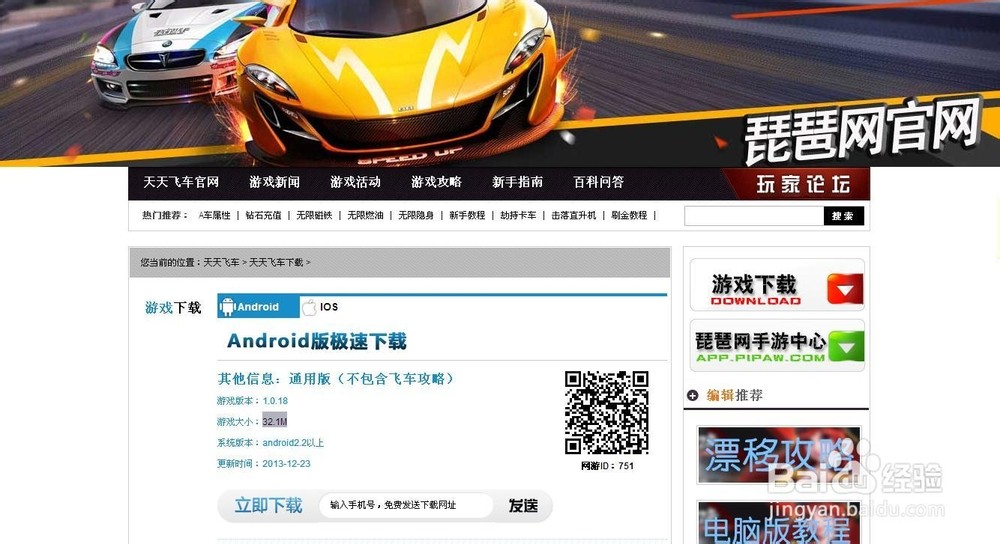This screenshot has width=1000, height=544.
Task: Open 游戏新闻 in the navigation bar
Action: pos(274,182)
